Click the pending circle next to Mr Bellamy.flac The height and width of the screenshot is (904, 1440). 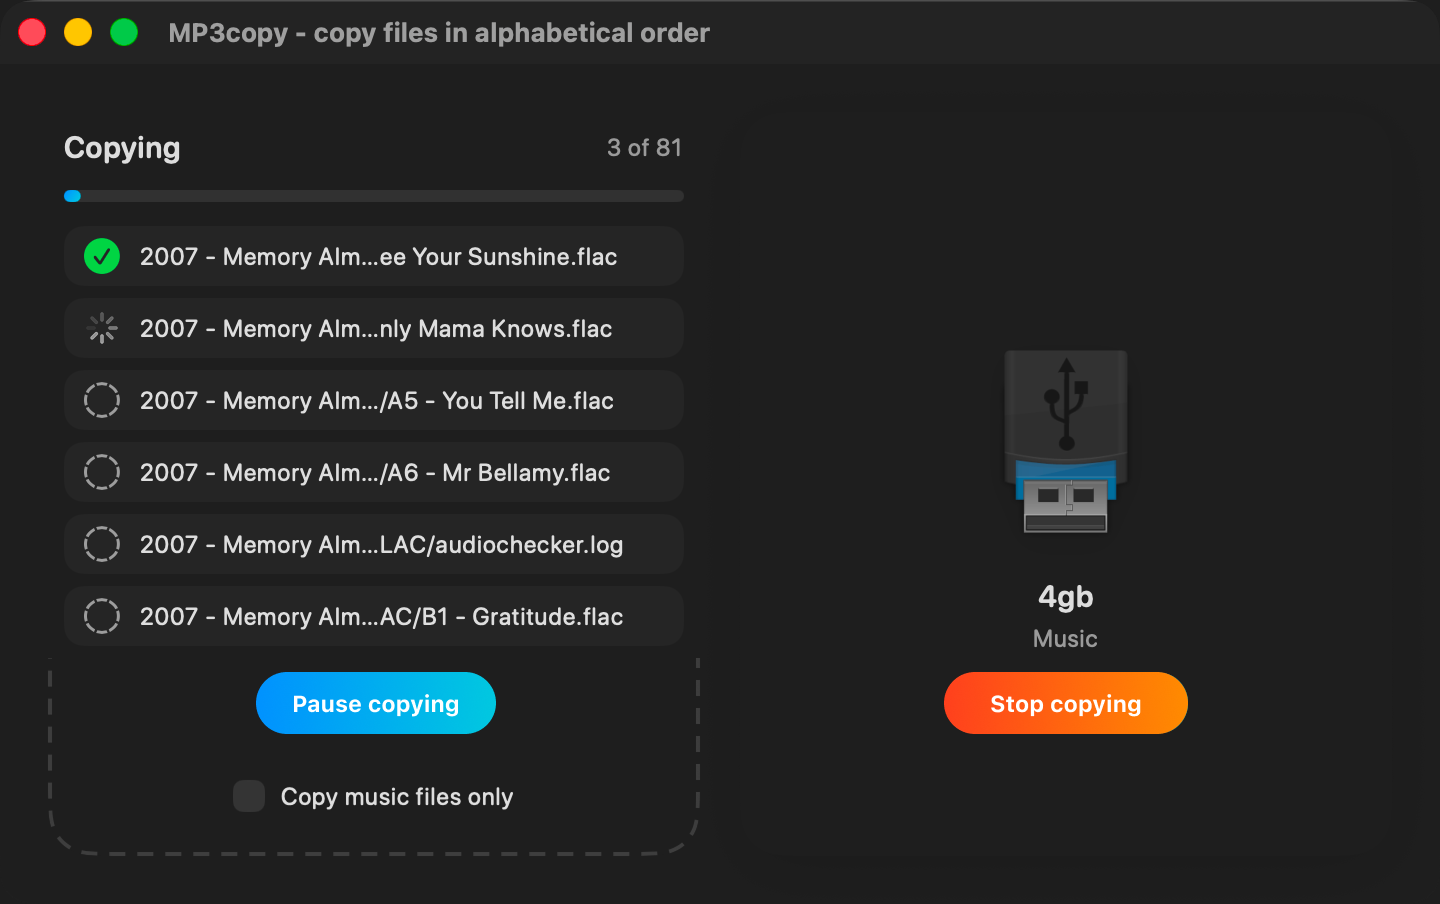[x=102, y=472]
